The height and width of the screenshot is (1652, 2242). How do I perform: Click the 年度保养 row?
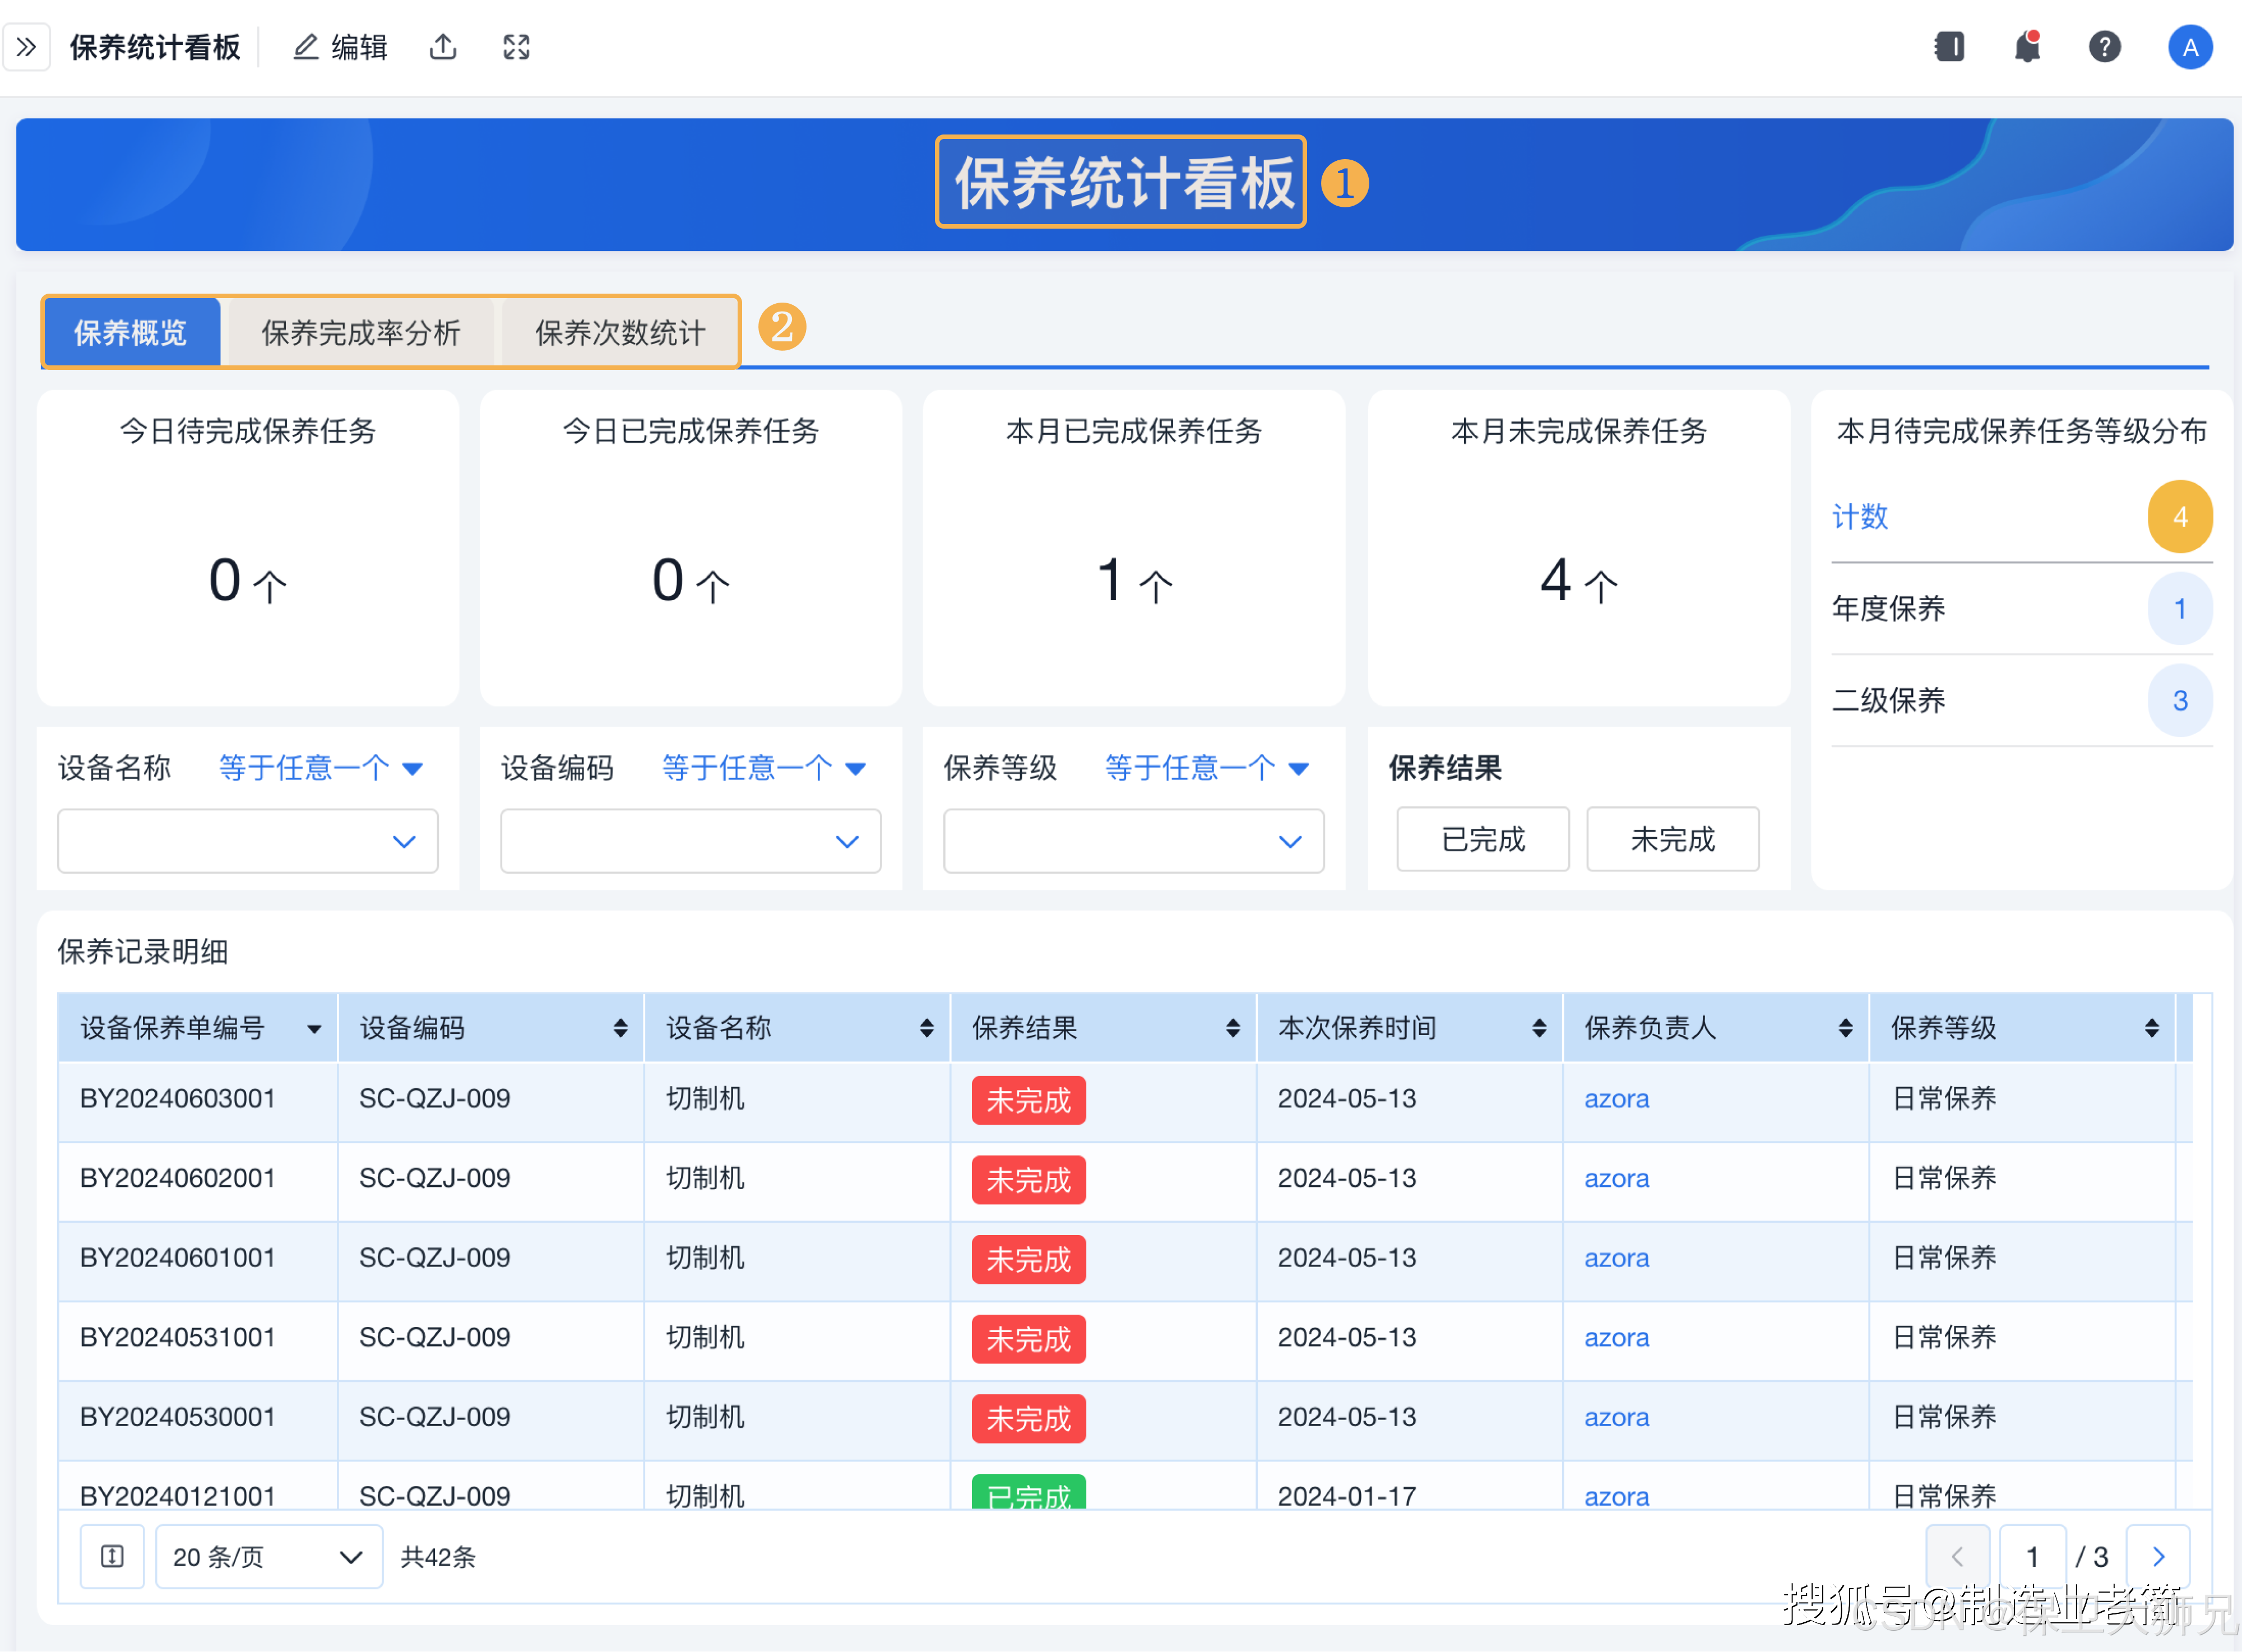click(x=2021, y=608)
